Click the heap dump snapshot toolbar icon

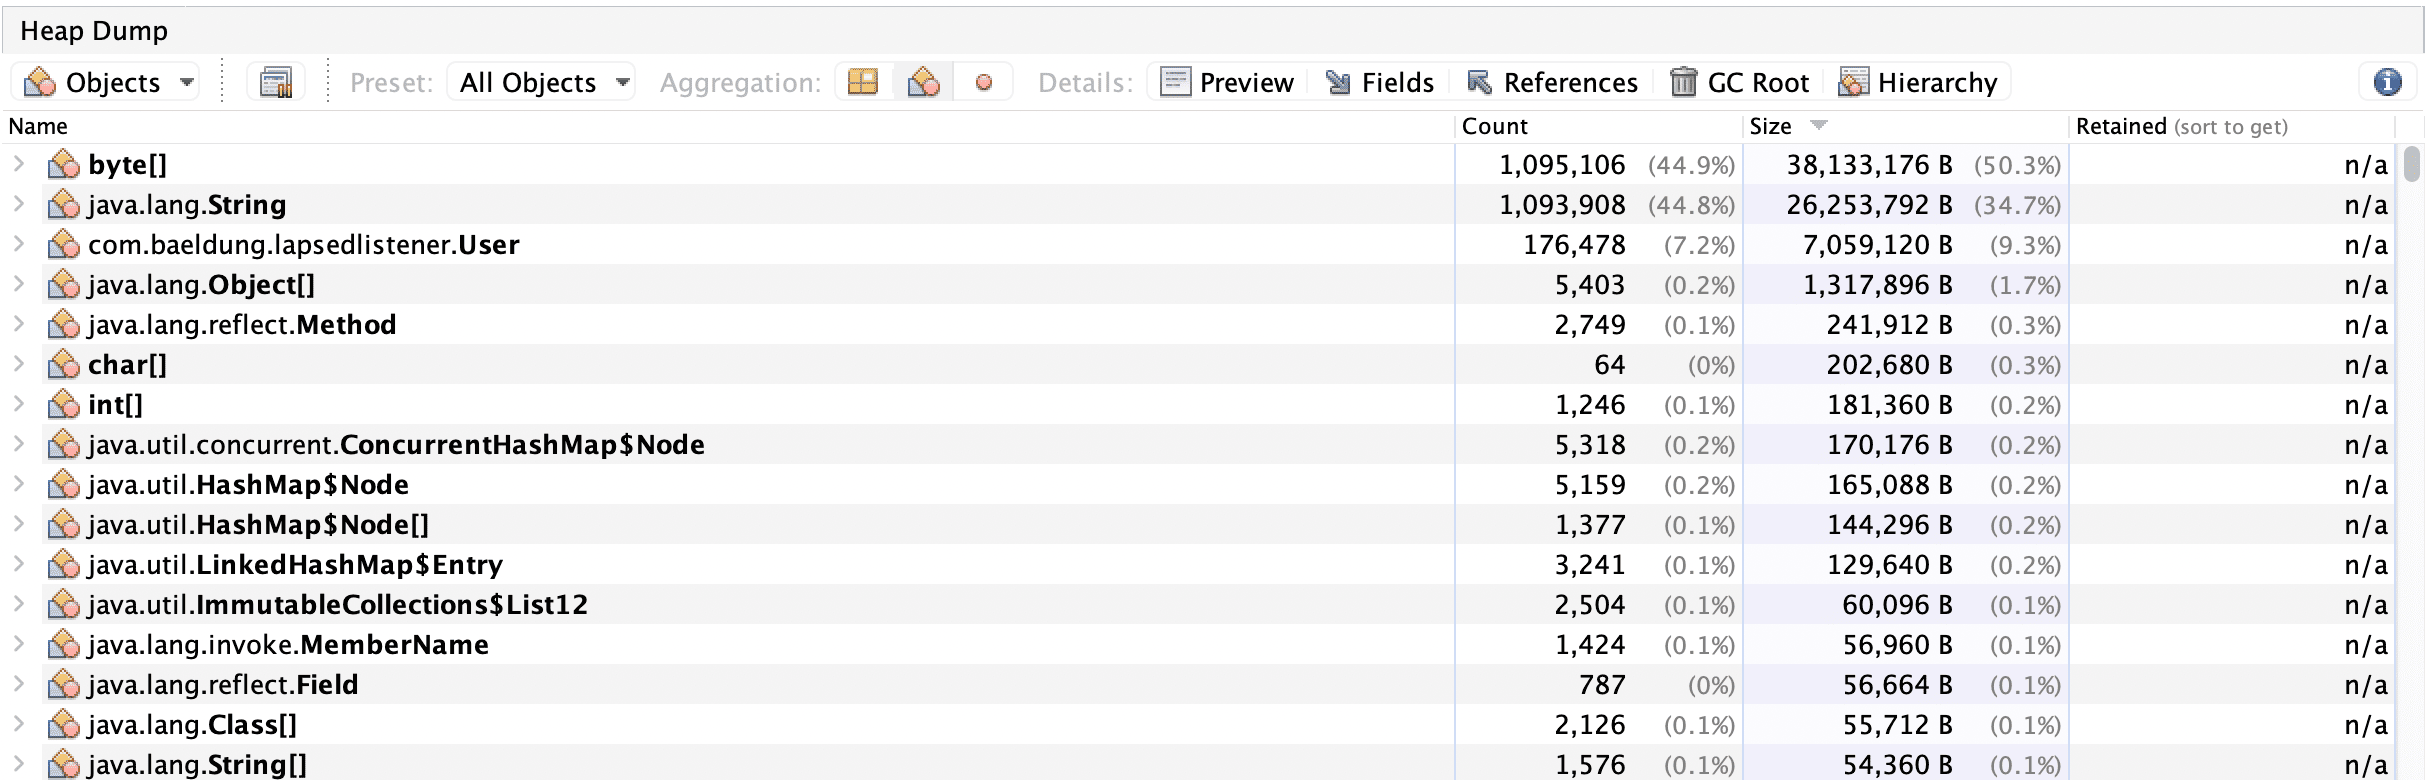[x=275, y=82]
